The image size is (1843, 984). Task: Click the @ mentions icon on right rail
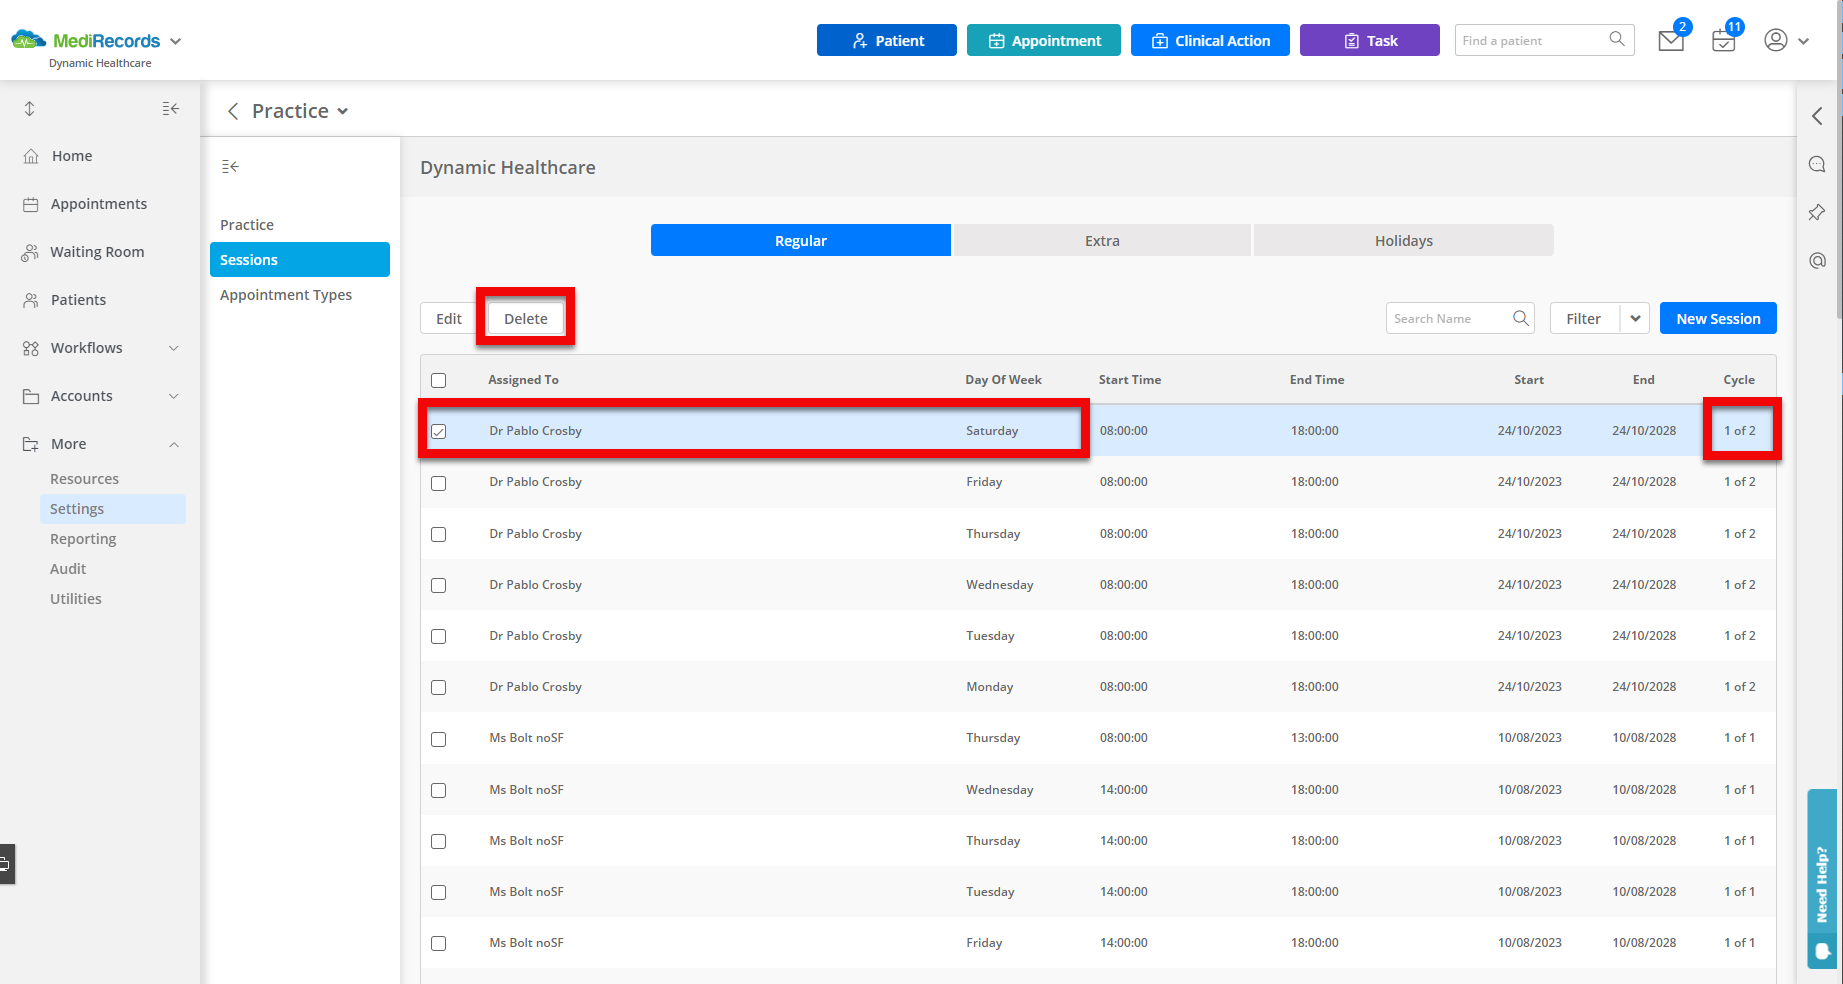click(1817, 260)
